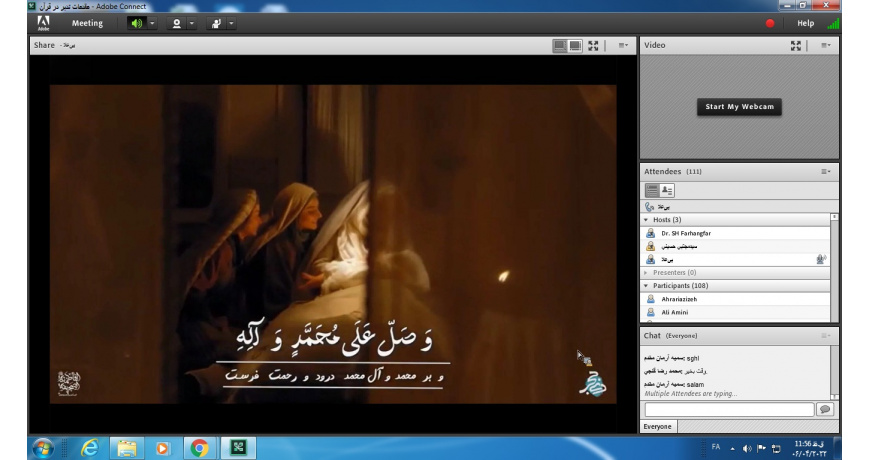Click the system tray volume icon
Viewport: 870px width, 460px height.
click(x=747, y=448)
